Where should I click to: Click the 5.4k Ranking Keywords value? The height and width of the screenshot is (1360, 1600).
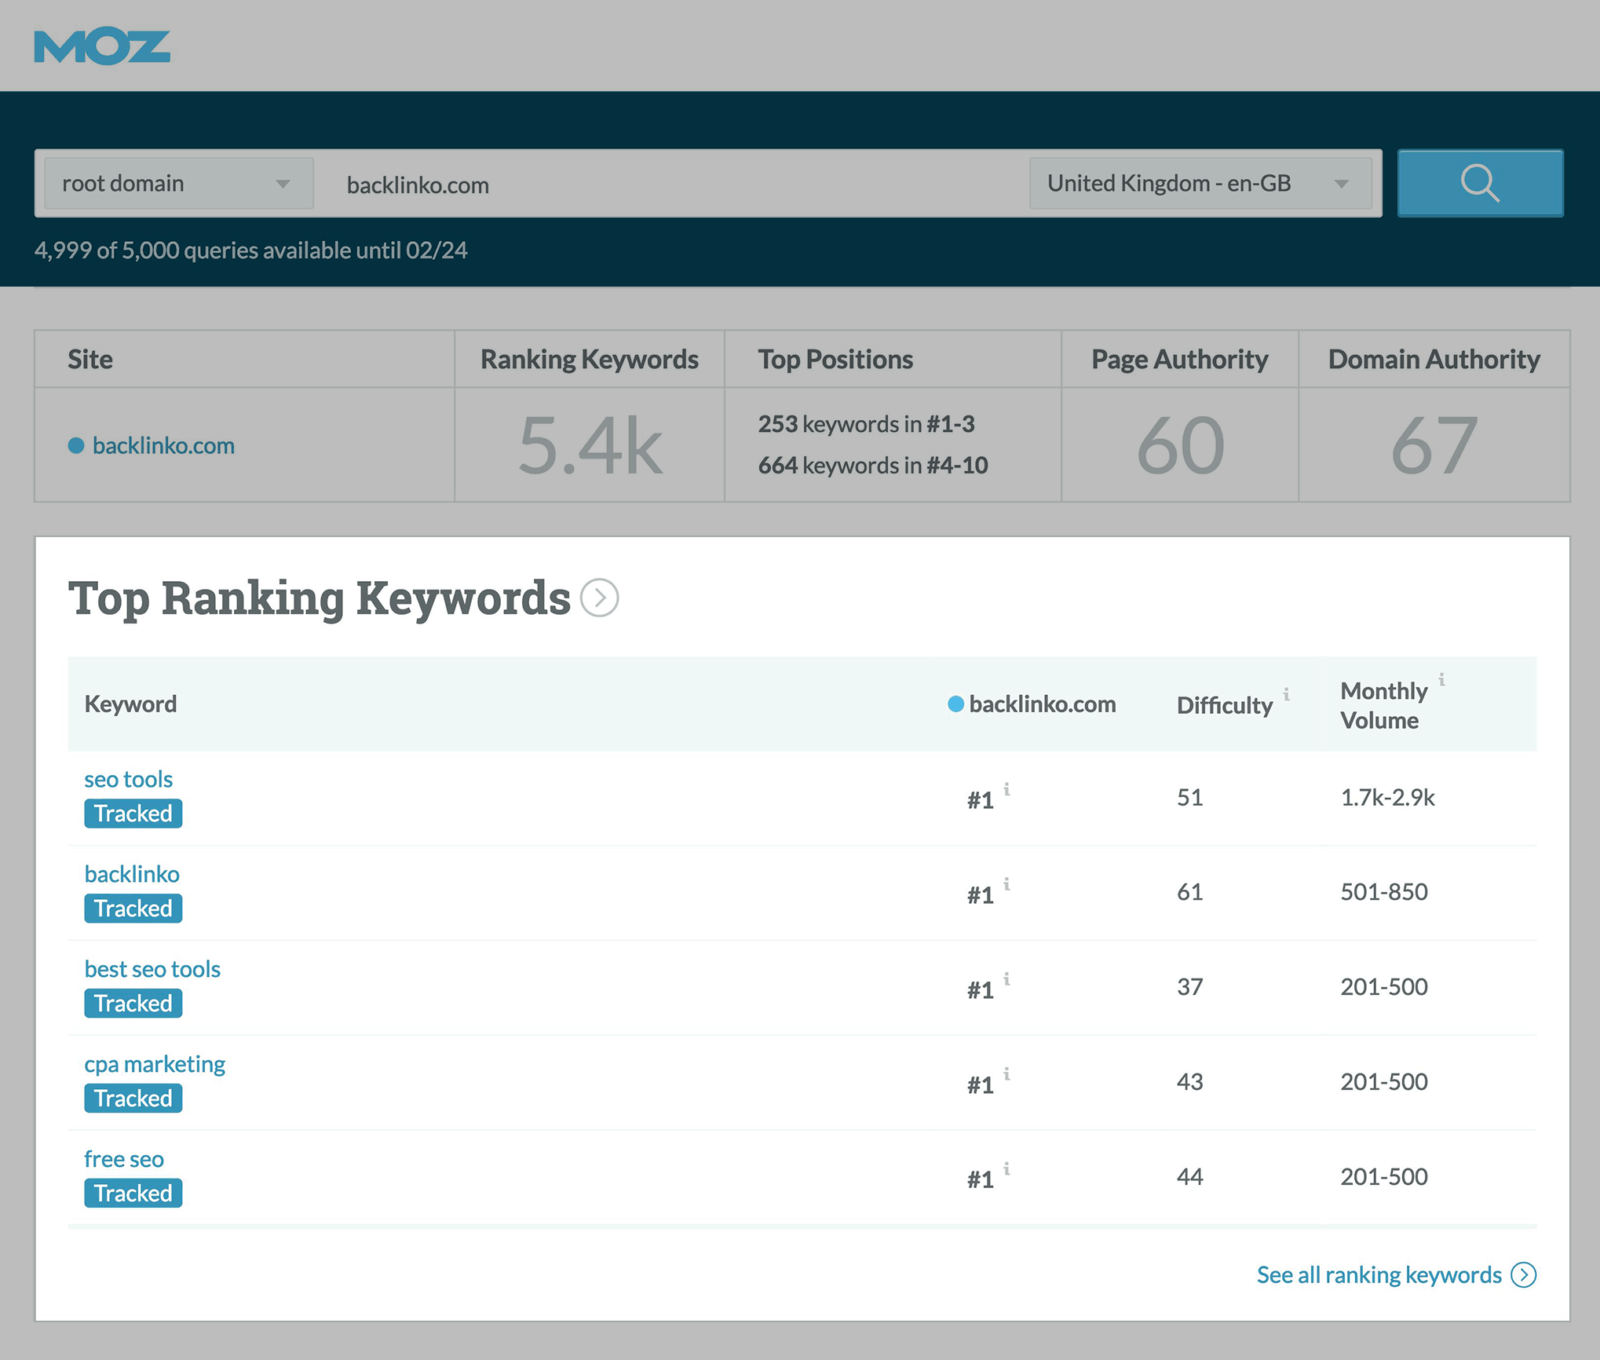(590, 446)
